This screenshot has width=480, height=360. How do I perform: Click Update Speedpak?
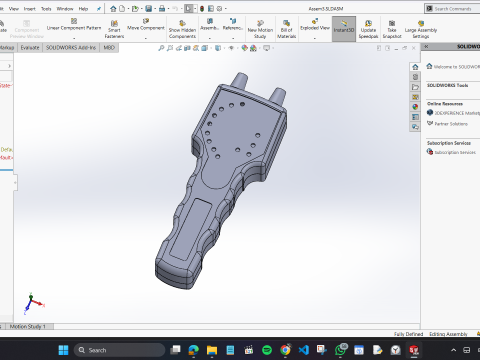click(x=368, y=29)
